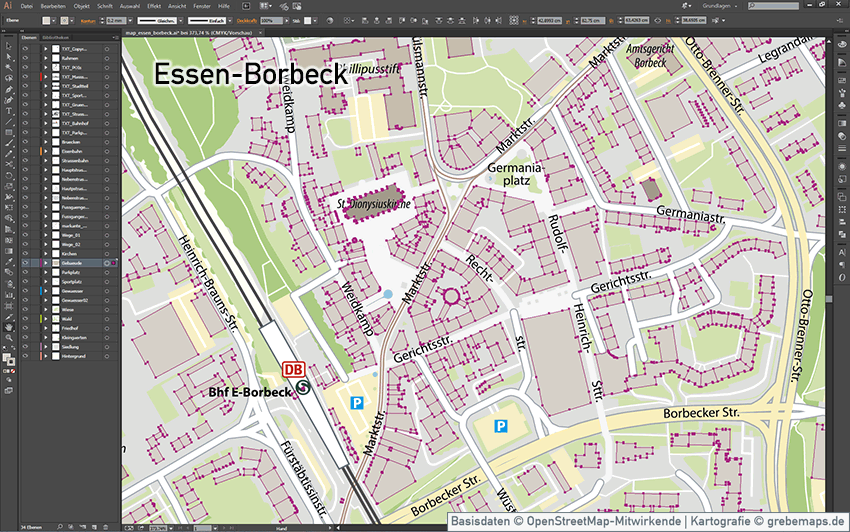Toggle visibility of the Wald layer
This screenshot has height=532, width=850.
point(25,318)
